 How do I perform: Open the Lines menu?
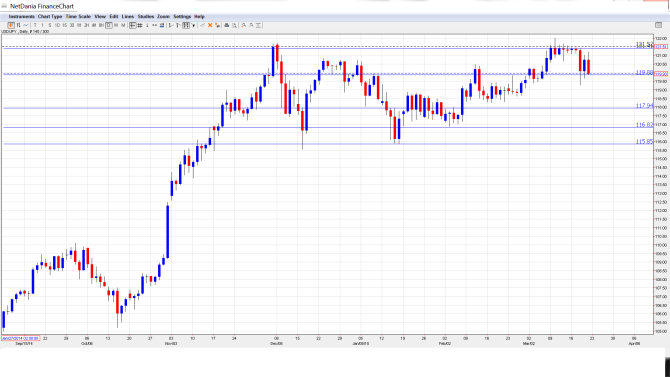(128, 16)
